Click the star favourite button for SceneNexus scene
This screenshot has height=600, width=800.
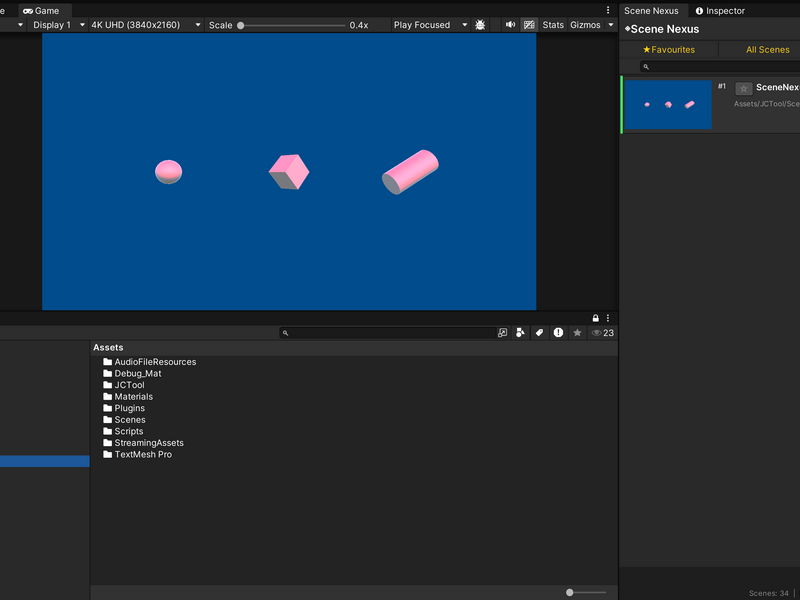(743, 89)
